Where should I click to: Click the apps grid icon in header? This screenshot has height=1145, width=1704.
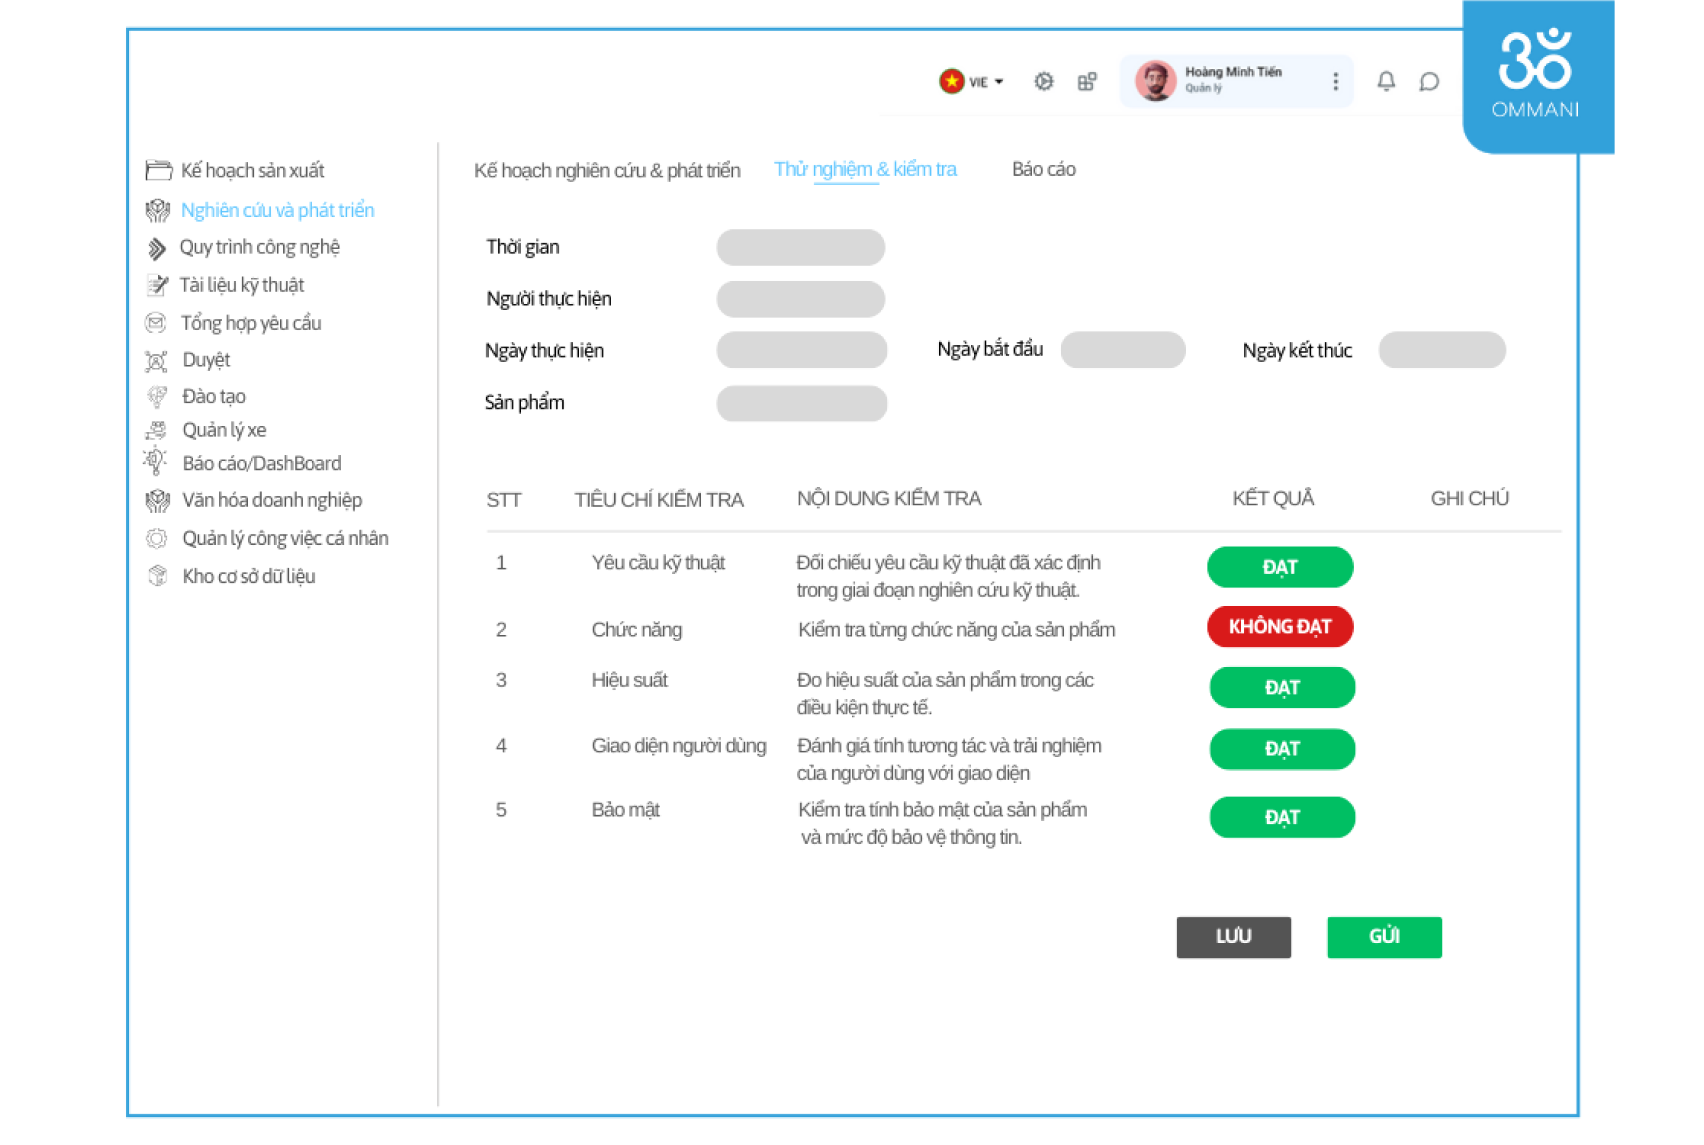[1087, 82]
